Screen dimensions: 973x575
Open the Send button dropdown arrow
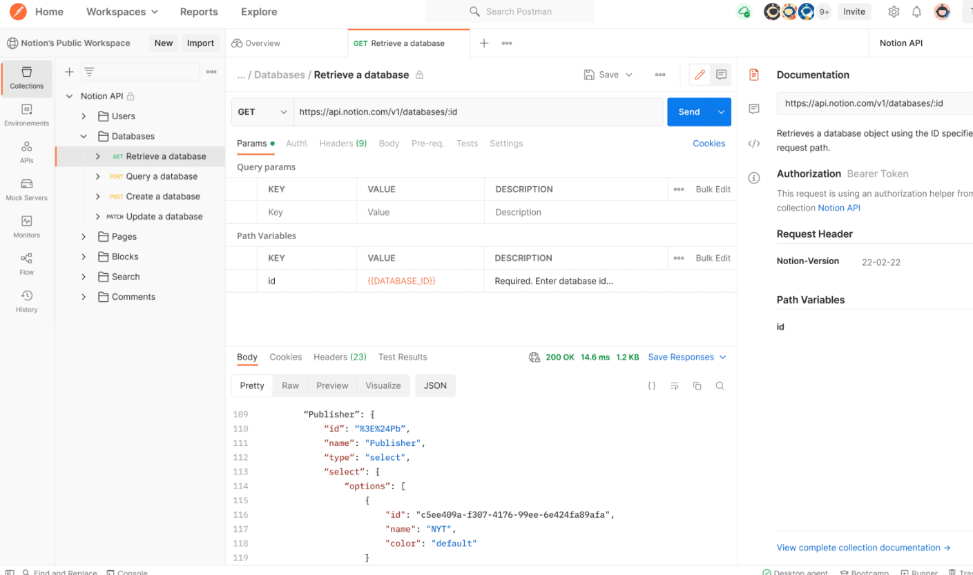coord(721,112)
